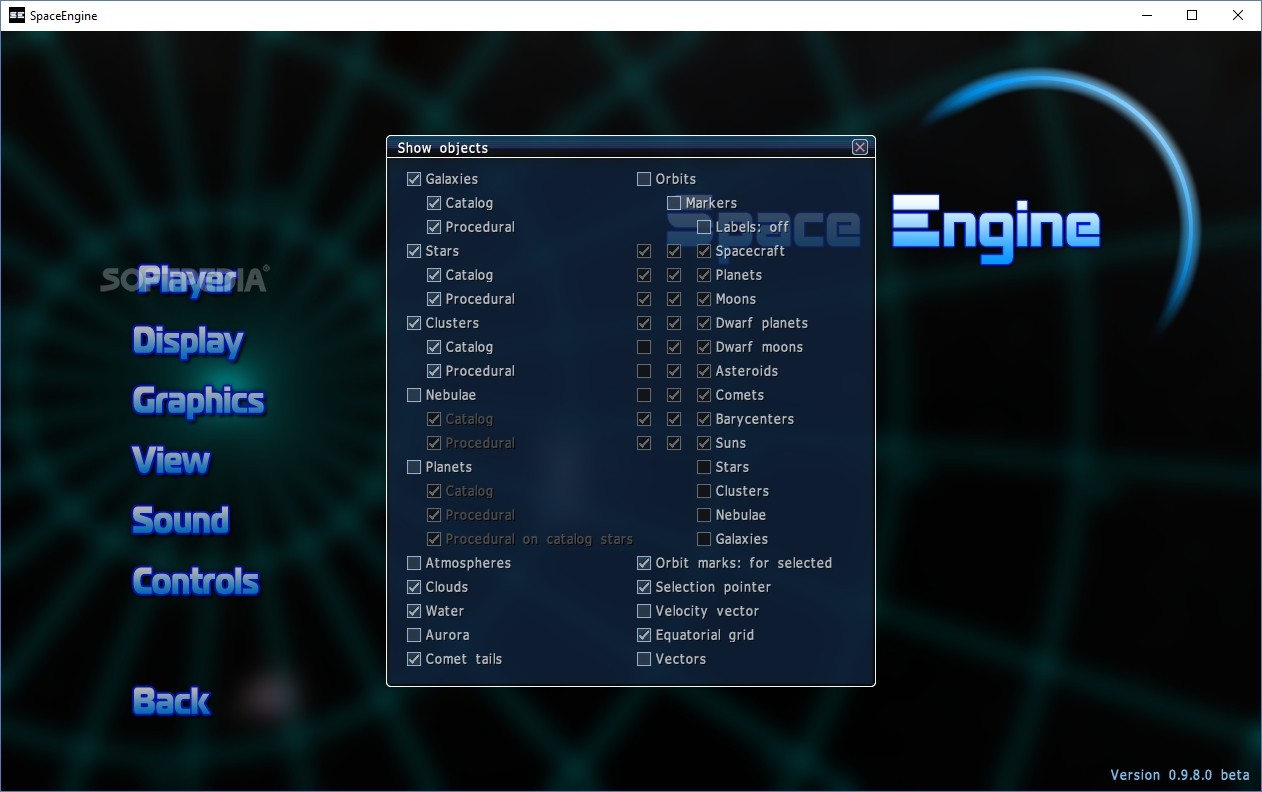Enable the Atmospheres checkbox
This screenshot has width=1262, height=792.
[x=414, y=563]
